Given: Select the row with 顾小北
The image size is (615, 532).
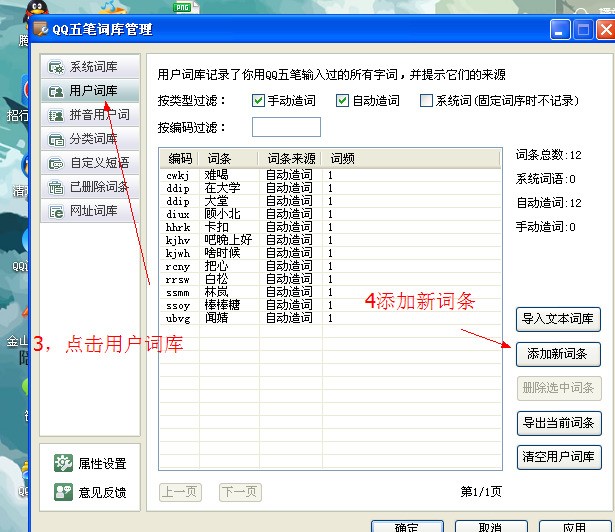Looking at the screenshot, I should pos(330,214).
